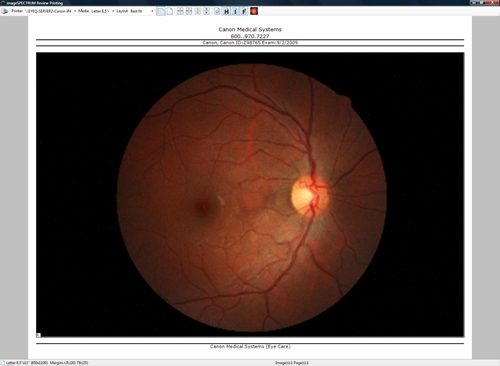Toggle the footer F button
Image resolution: width=500 pixels, height=366 pixels.
[244, 11]
